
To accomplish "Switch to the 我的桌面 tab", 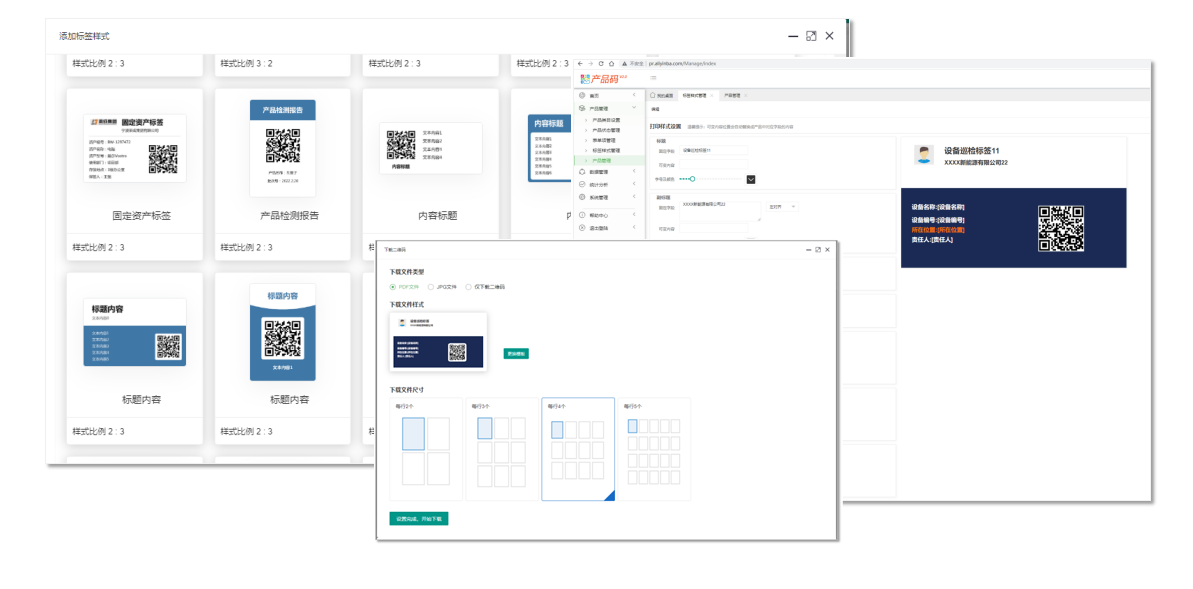I will (661, 96).
